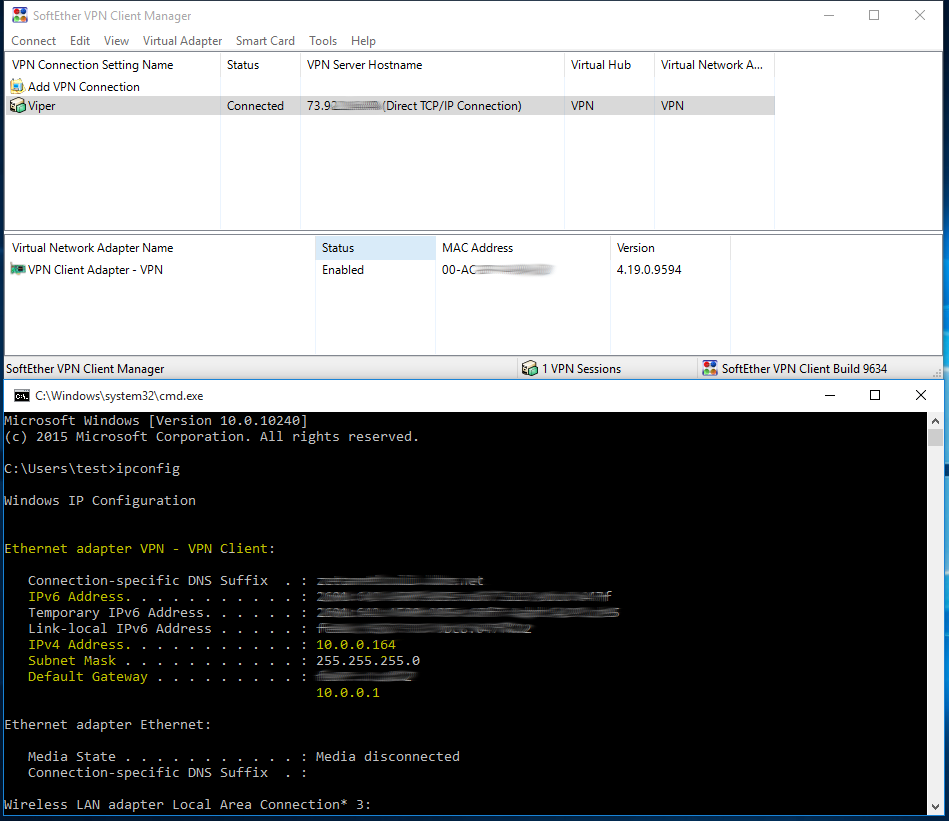Click Ethernet adapter VPN - VPN Client heading
The height and width of the screenshot is (821, 949).
pos(140,549)
